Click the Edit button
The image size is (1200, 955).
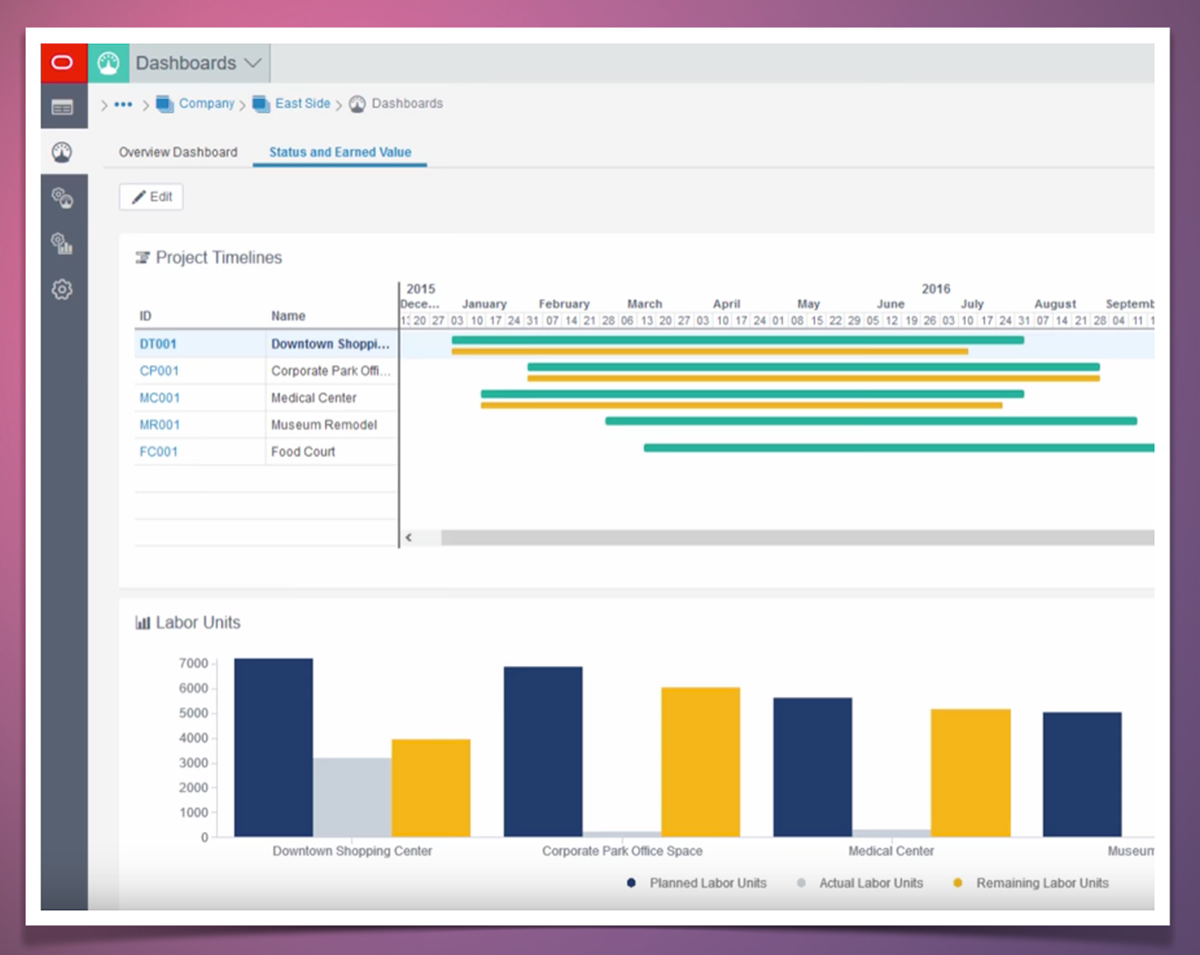[151, 197]
